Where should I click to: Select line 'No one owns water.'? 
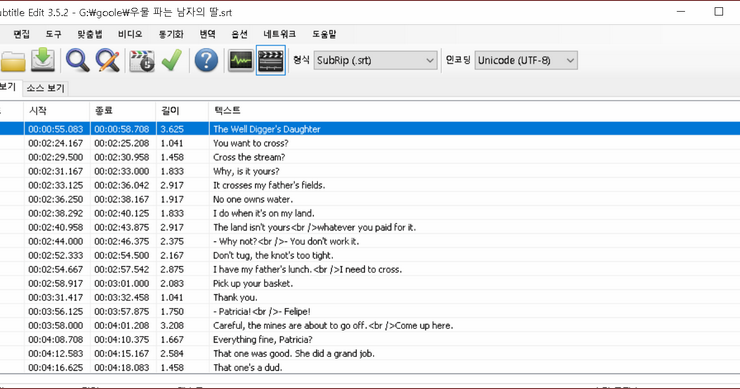(x=370, y=199)
